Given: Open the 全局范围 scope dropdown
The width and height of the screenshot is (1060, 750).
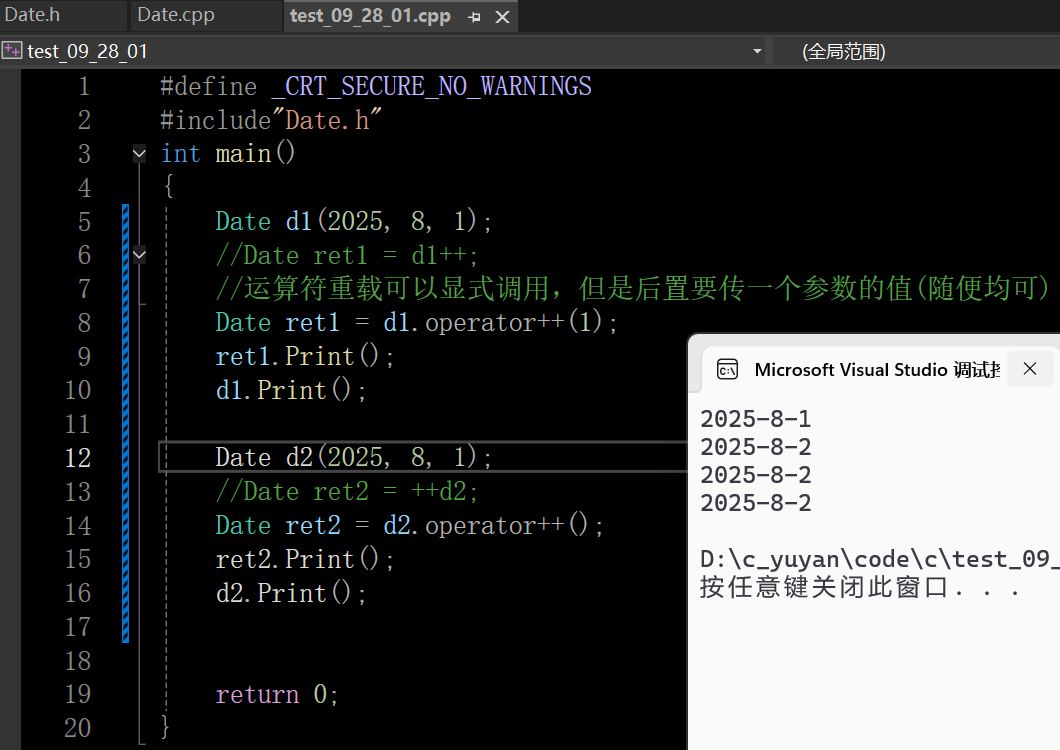Looking at the screenshot, I should pos(844,51).
